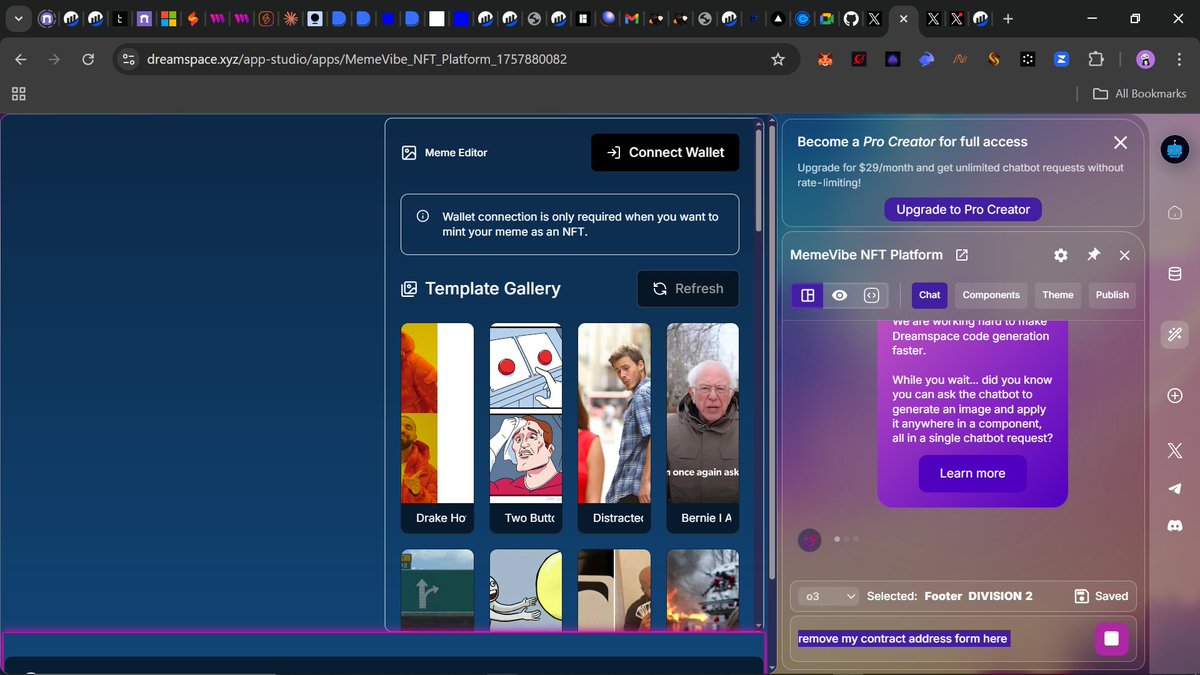The image size is (1200, 675).
Task: Select the Bernie I Am template
Action: [703, 427]
